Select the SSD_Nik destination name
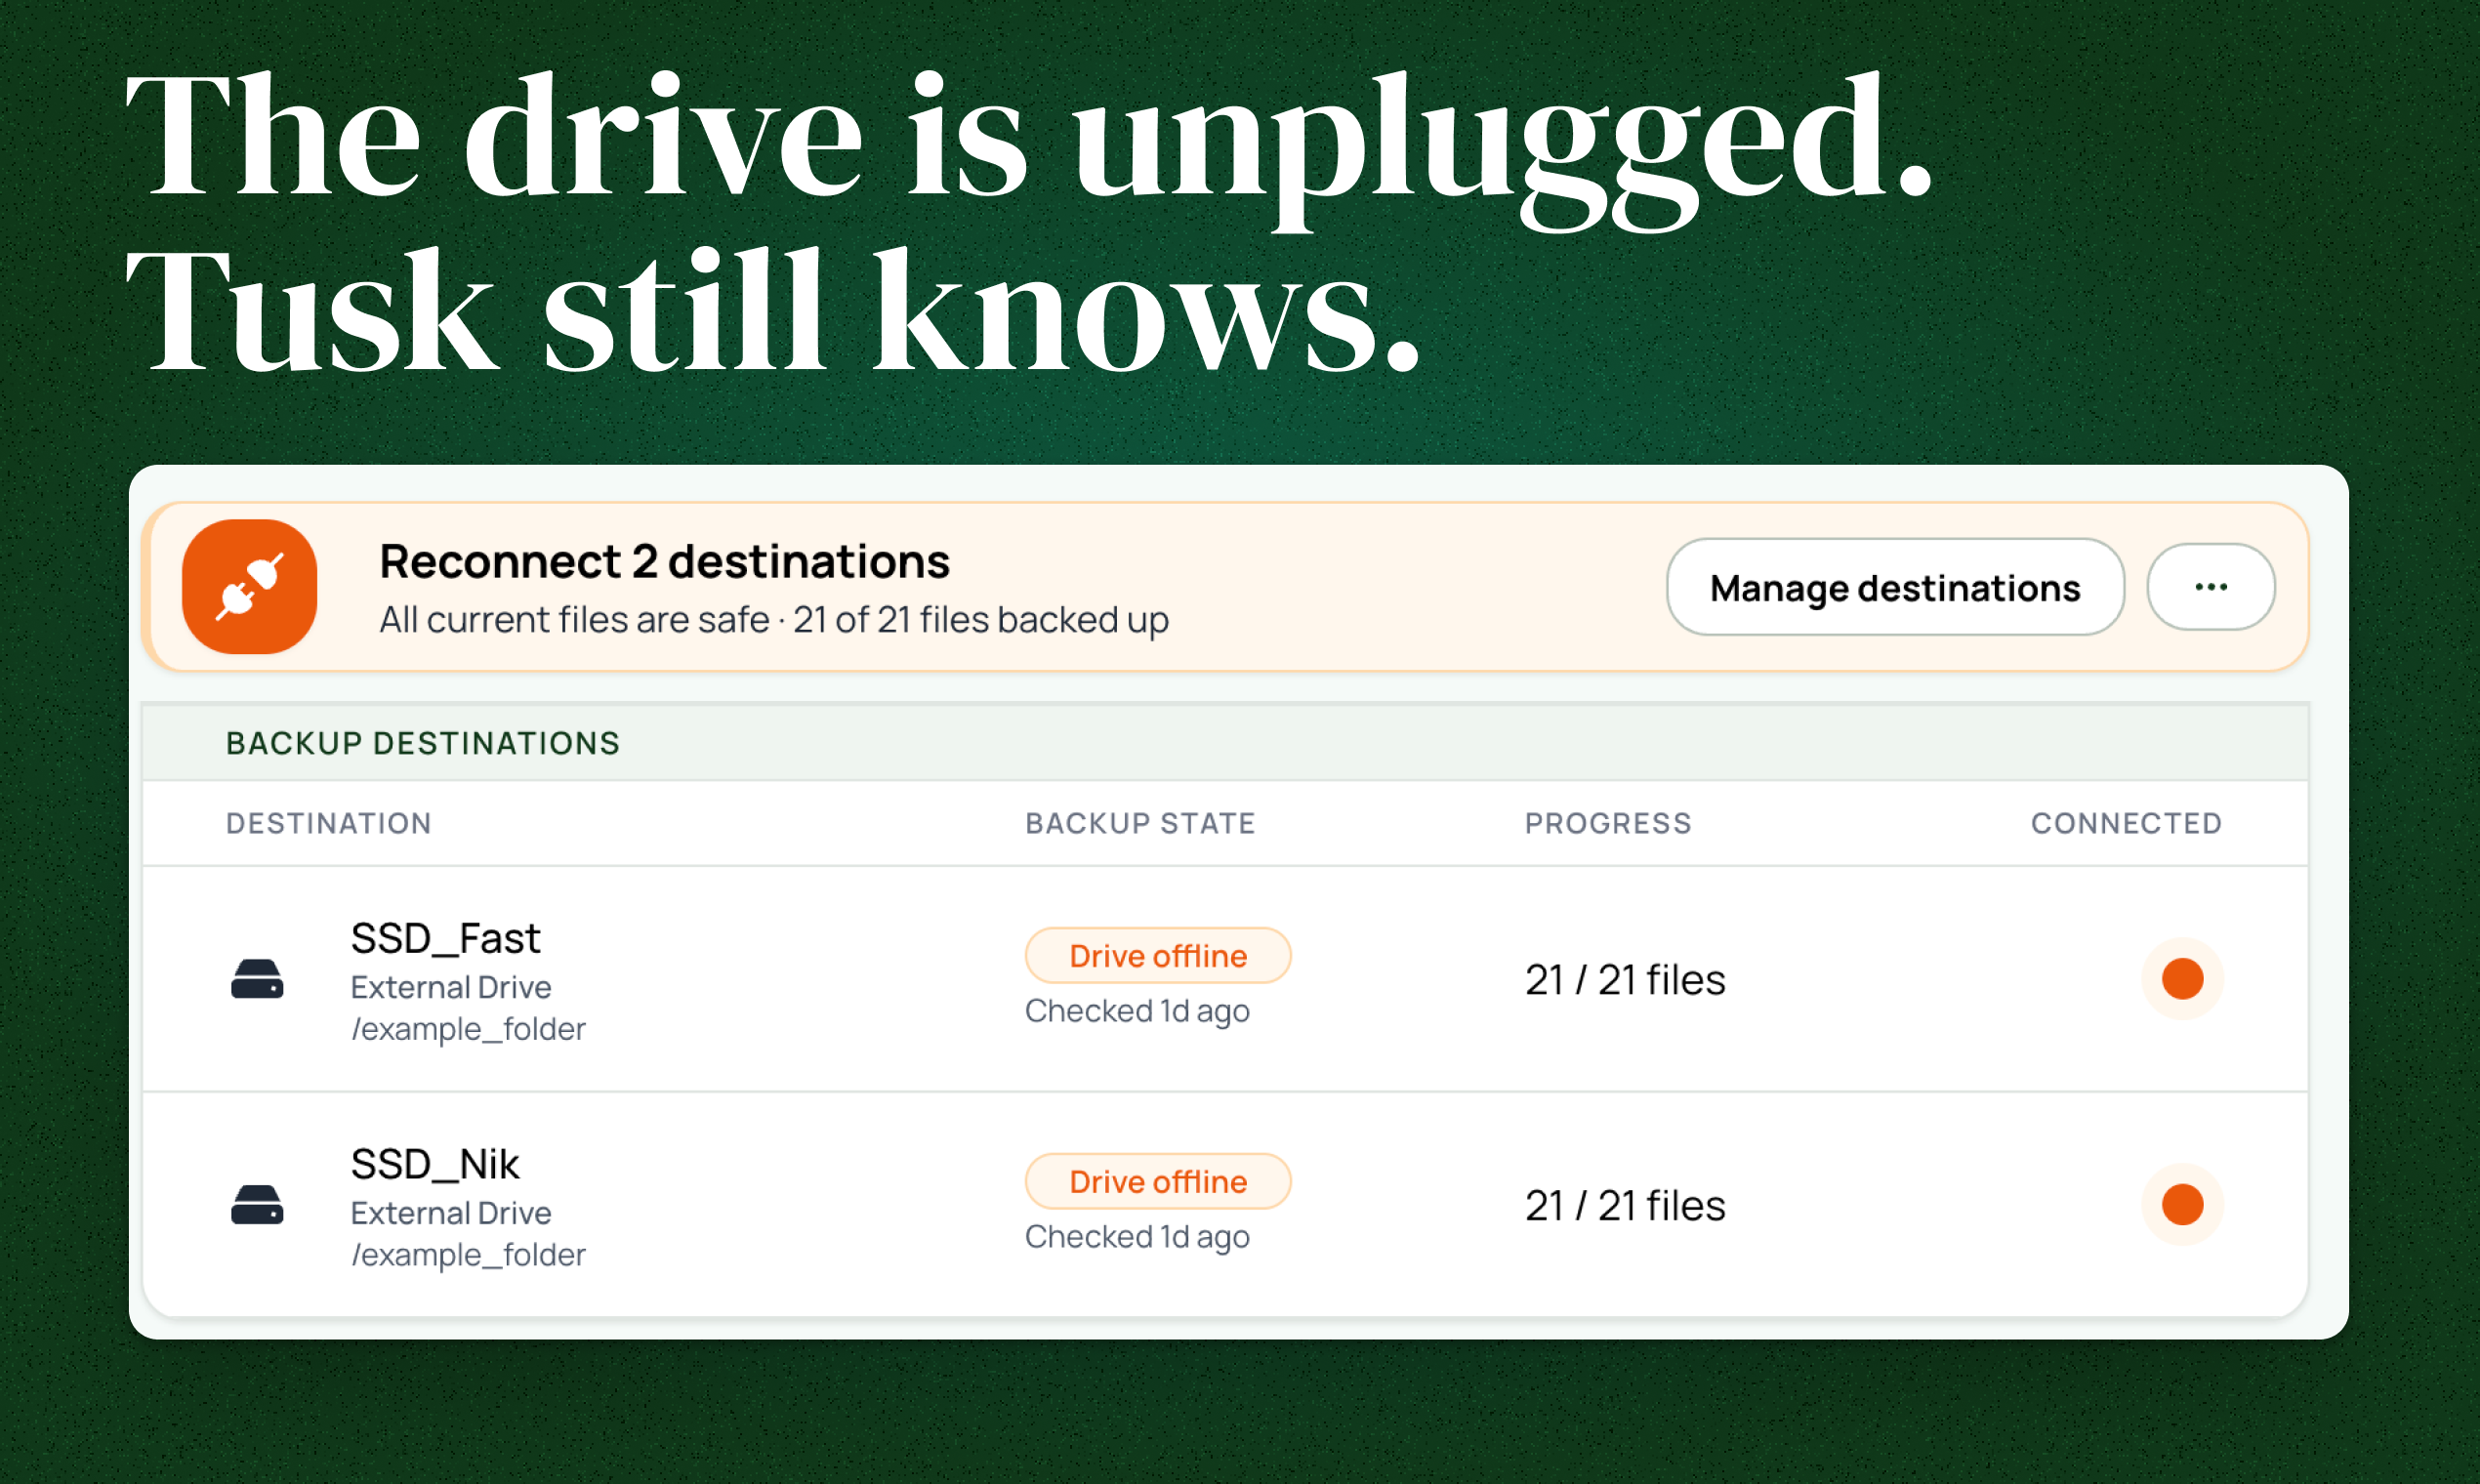2480x1484 pixels. (435, 1165)
